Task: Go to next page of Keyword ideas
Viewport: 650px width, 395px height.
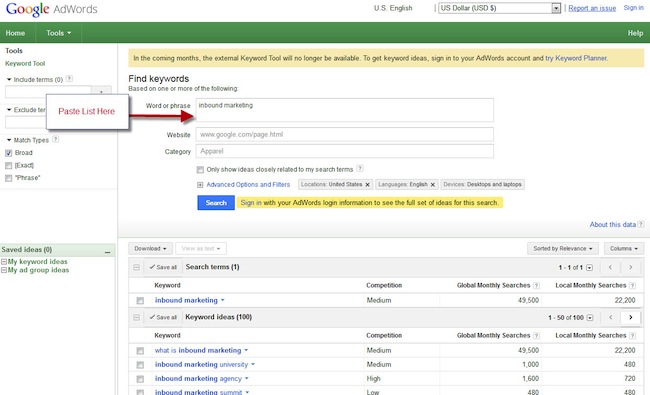Action: (631, 317)
